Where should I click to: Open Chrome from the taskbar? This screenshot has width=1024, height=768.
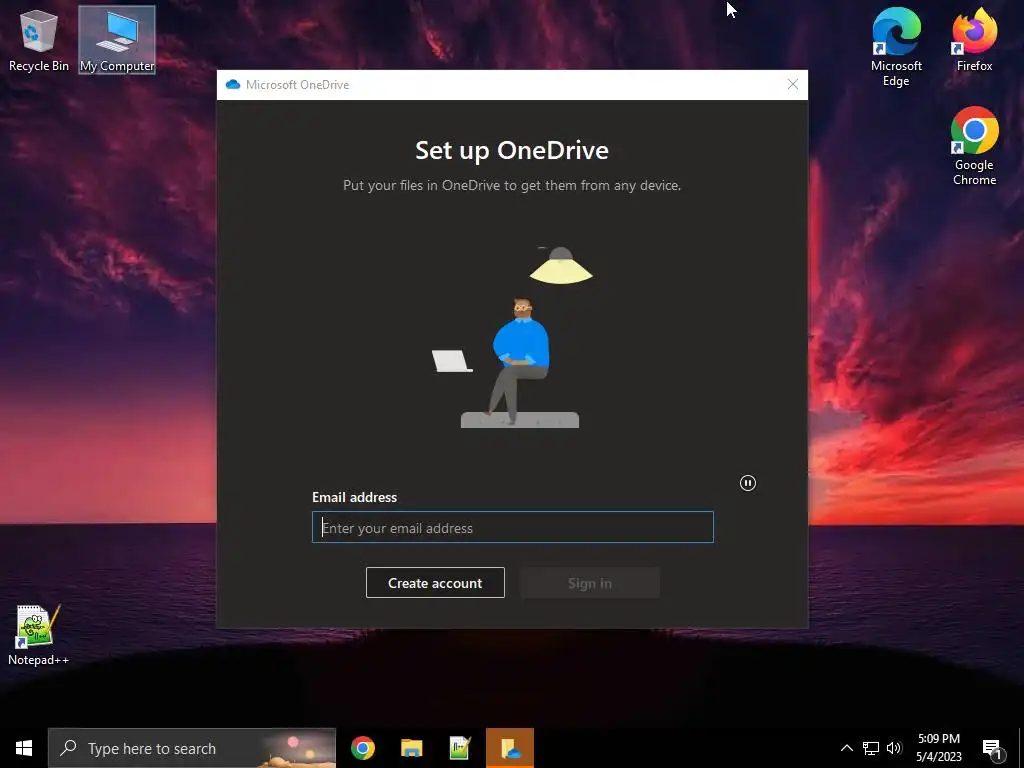362,748
